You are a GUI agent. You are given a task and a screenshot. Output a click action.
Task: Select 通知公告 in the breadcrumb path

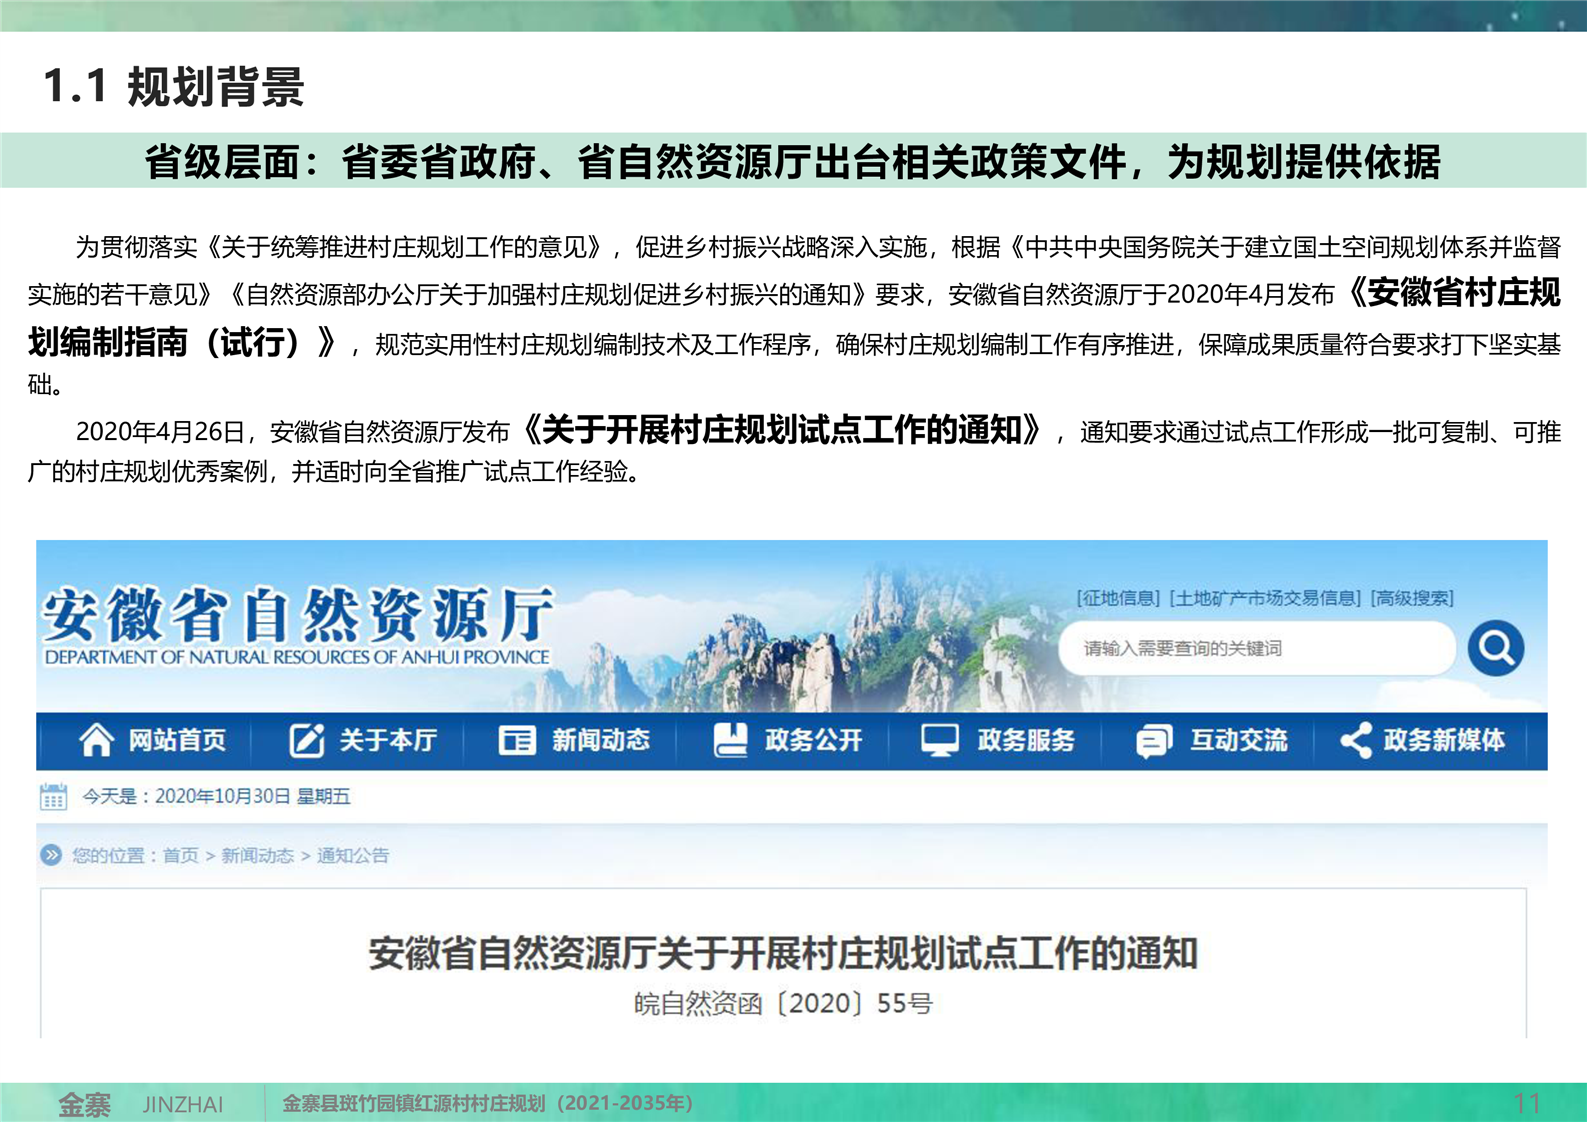point(353,855)
